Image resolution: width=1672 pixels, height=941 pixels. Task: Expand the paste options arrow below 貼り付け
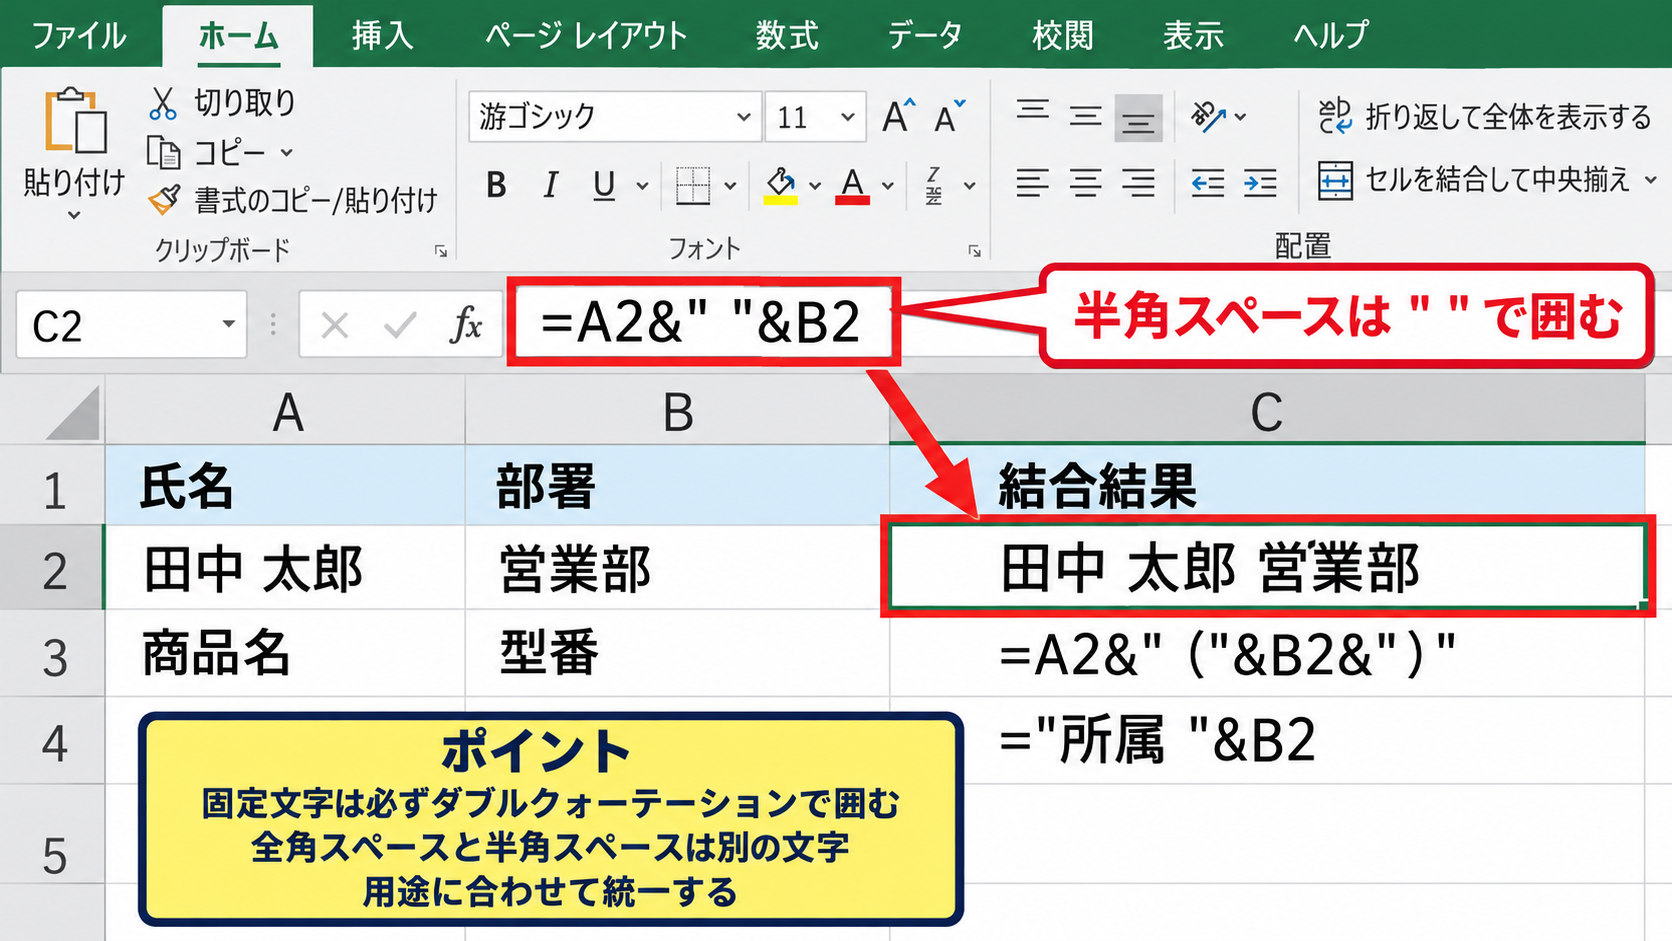(x=74, y=215)
